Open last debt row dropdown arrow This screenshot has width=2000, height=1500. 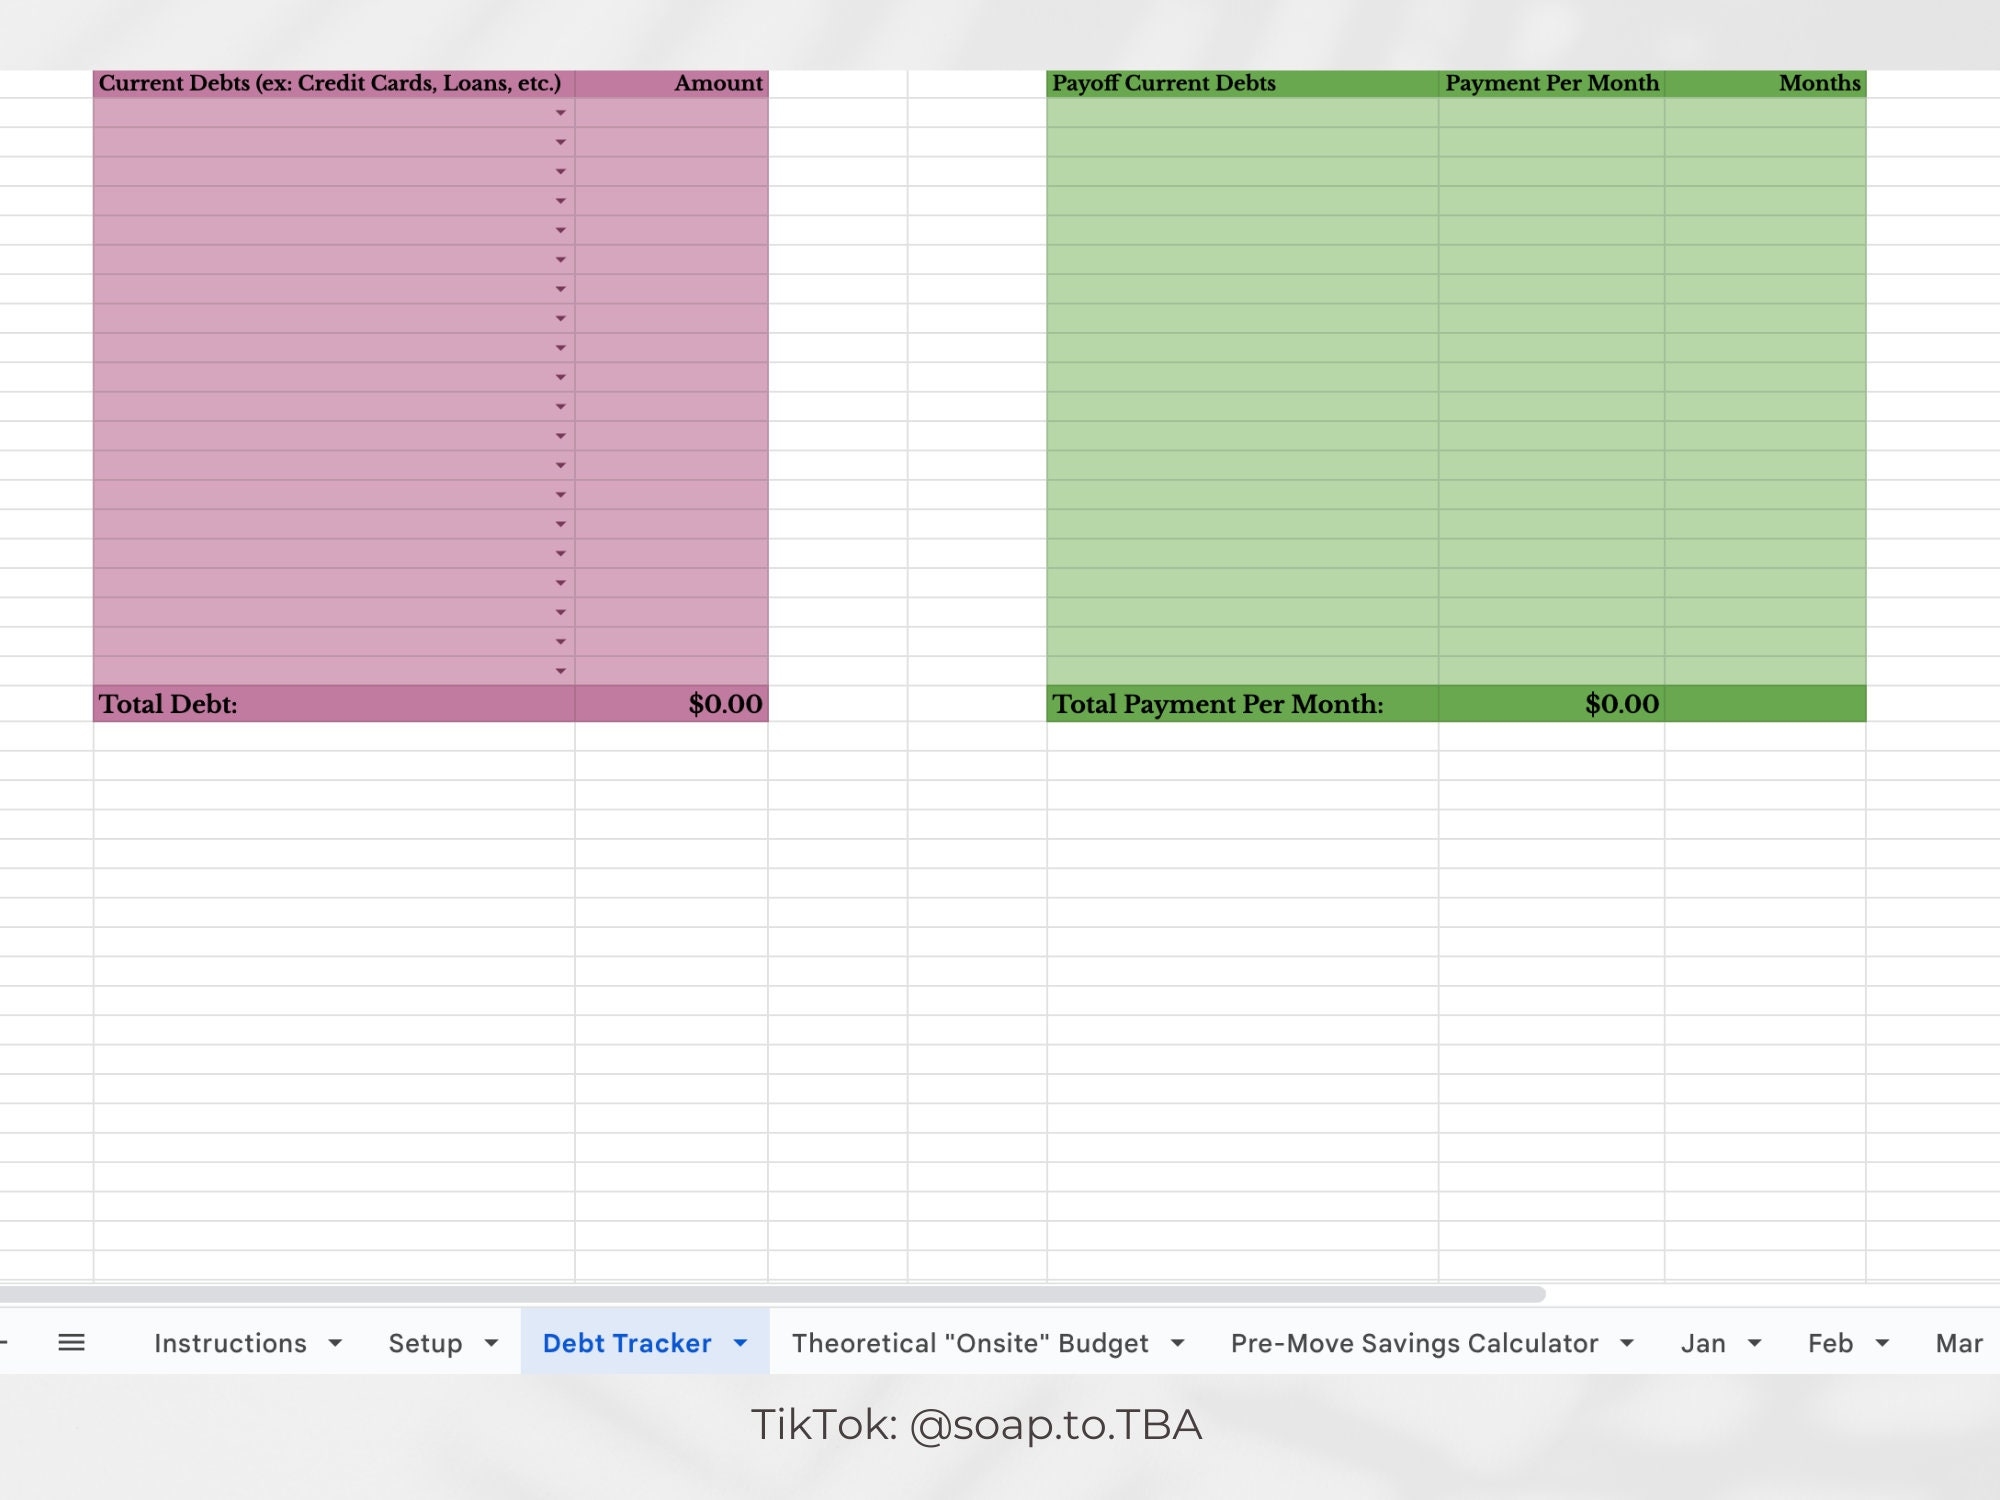click(x=560, y=671)
